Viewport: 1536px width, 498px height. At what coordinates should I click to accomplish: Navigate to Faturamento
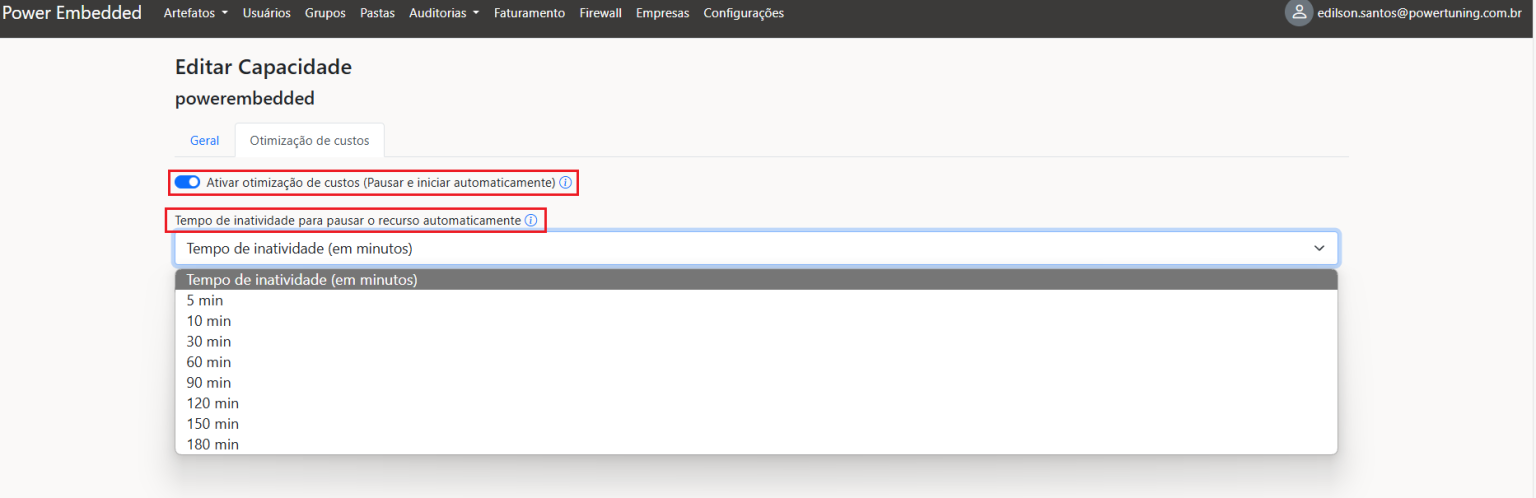pos(529,13)
